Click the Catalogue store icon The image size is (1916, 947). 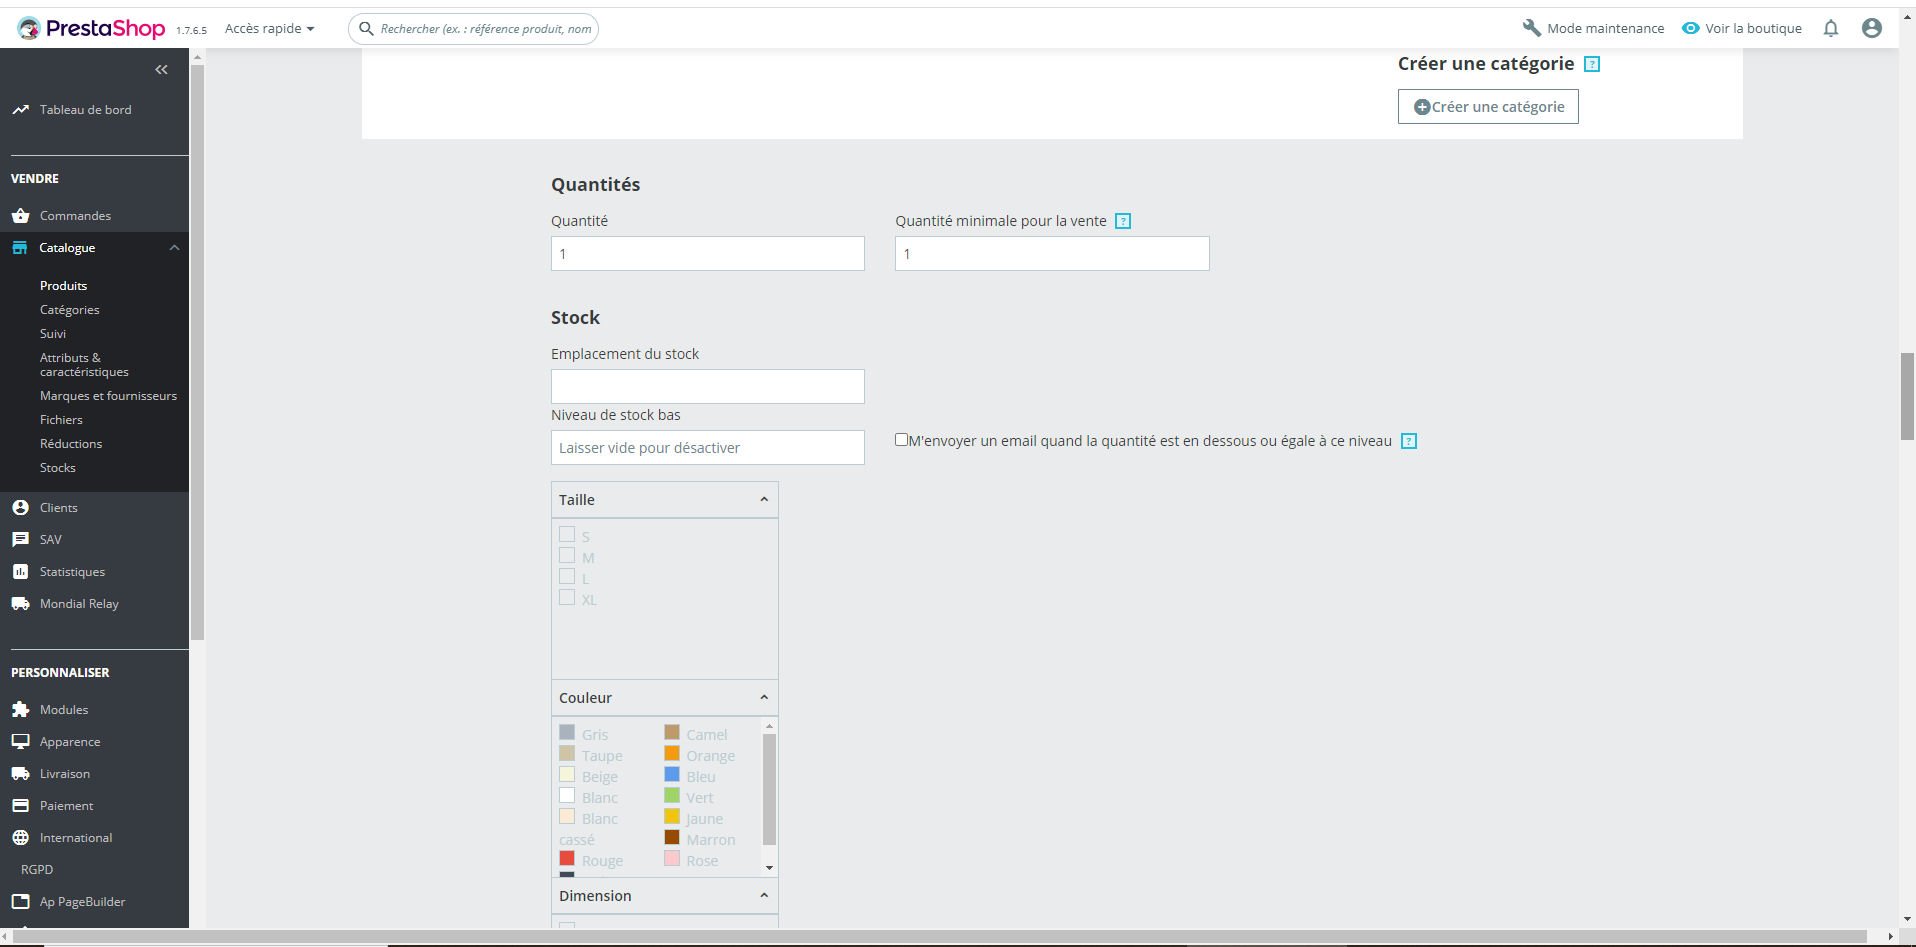tap(20, 248)
